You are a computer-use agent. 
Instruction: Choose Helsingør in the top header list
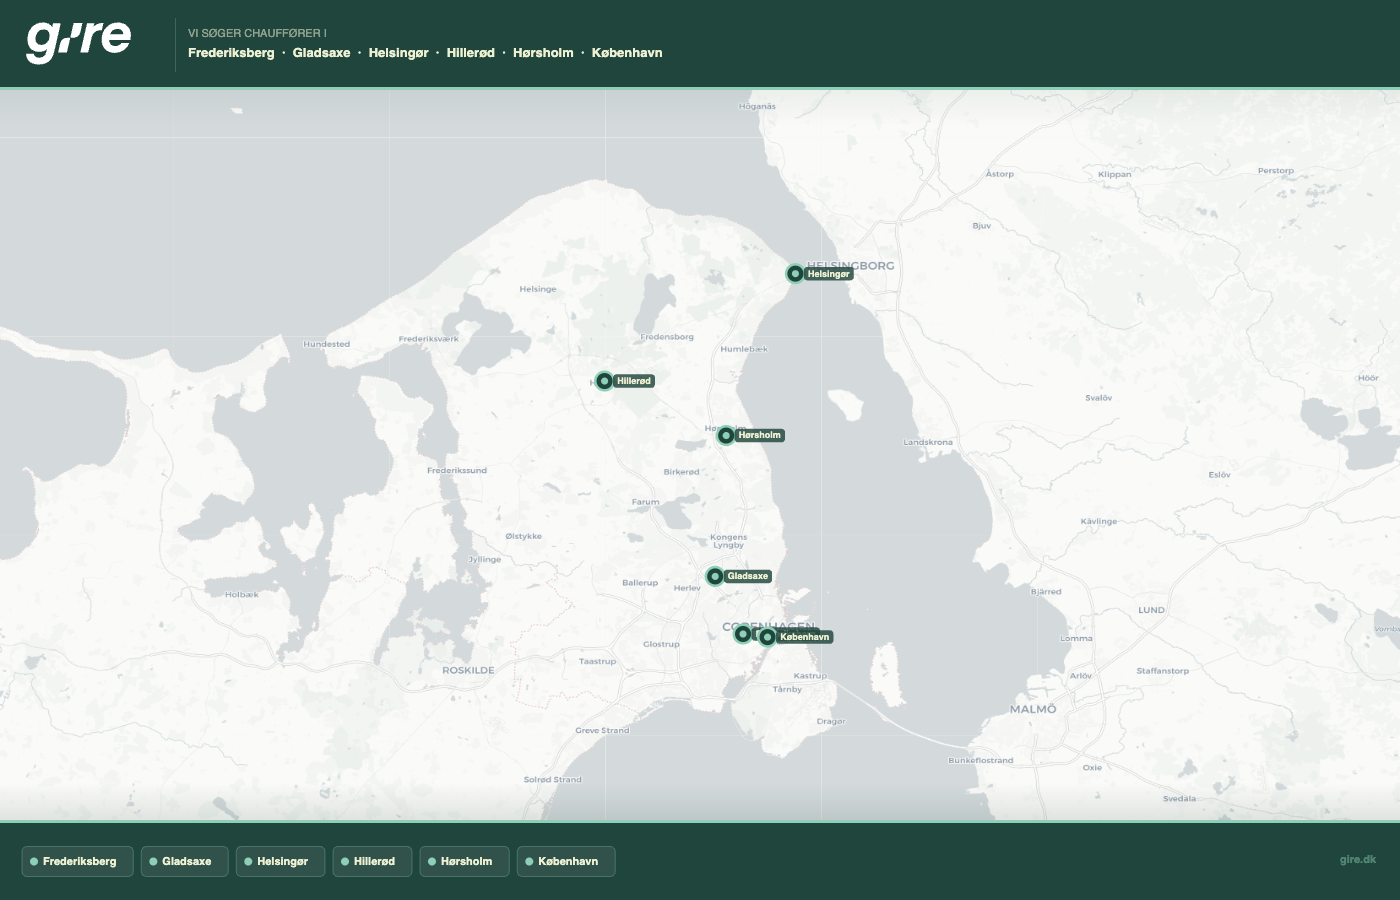click(x=398, y=53)
